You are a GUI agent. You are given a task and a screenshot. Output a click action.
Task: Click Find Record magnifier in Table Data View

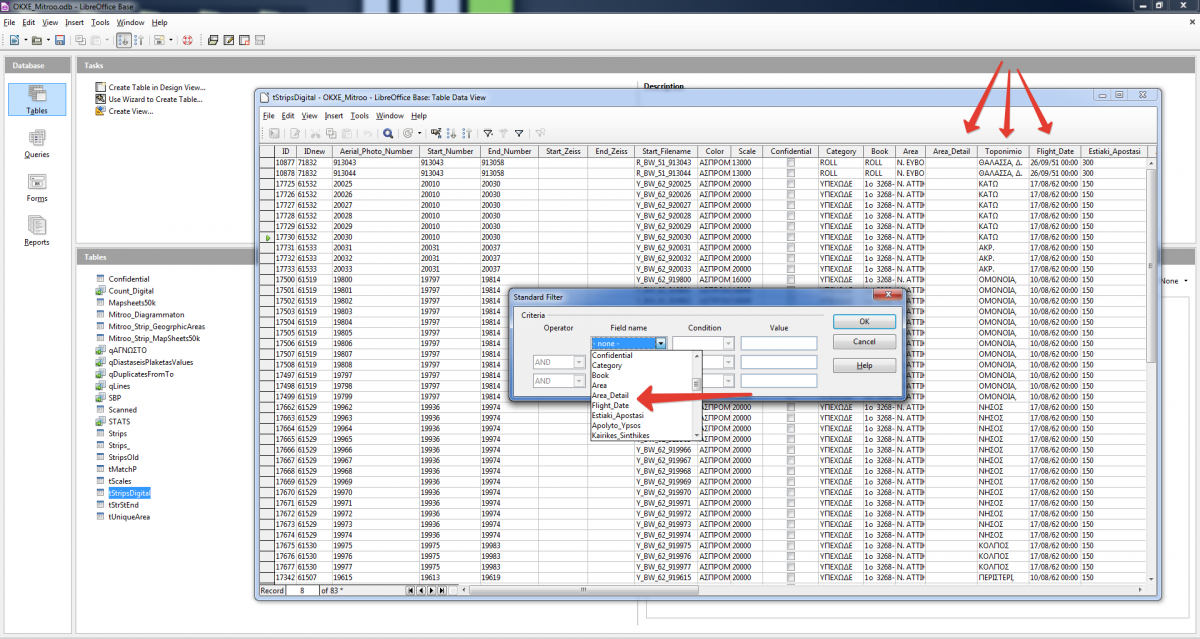tap(387, 133)
